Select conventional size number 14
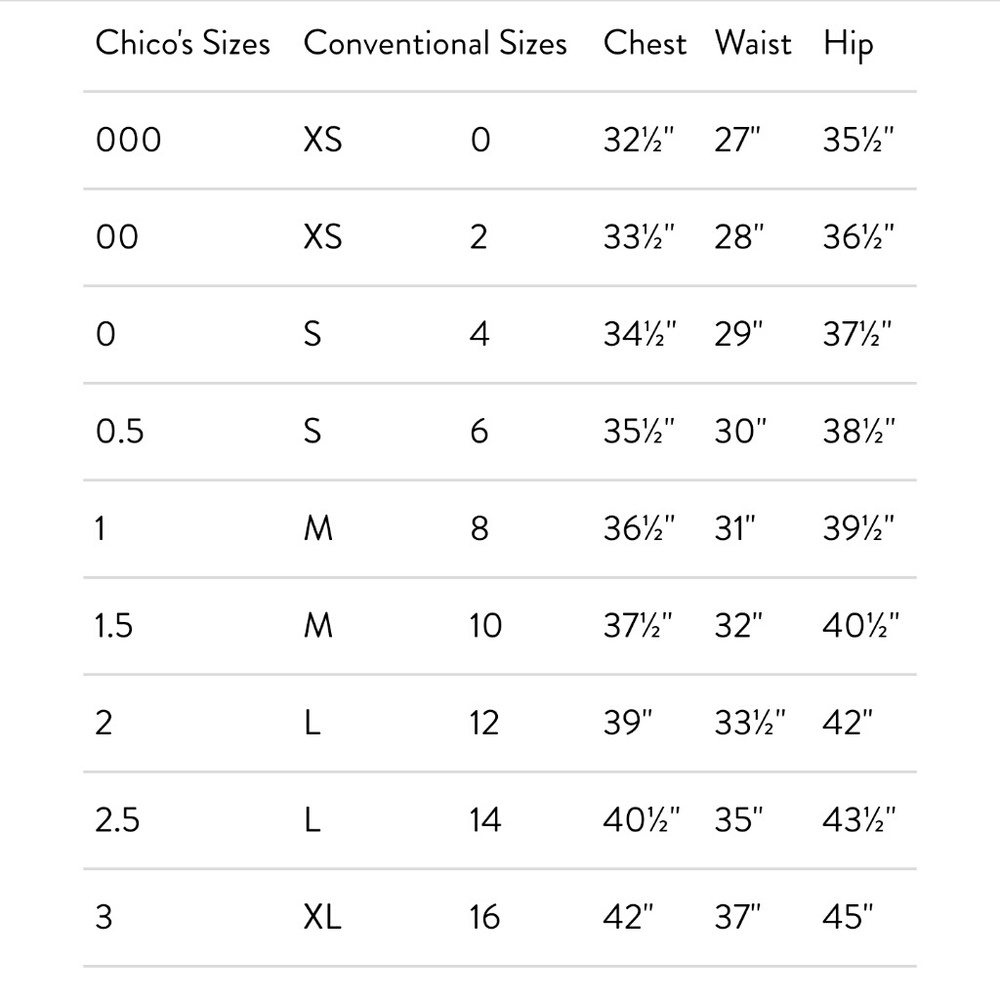Viewport: 1000px width, 999px height. coord(484,820)
